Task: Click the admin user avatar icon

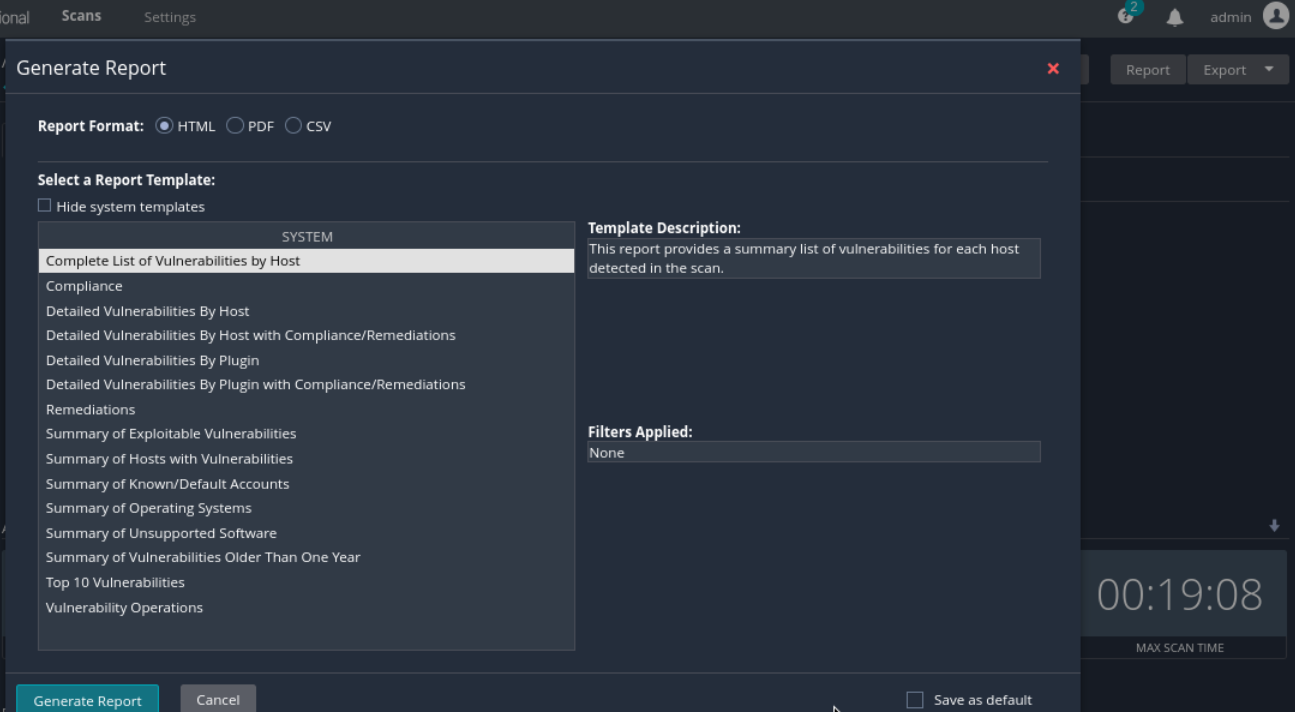Action: (x=1275, y=16)
